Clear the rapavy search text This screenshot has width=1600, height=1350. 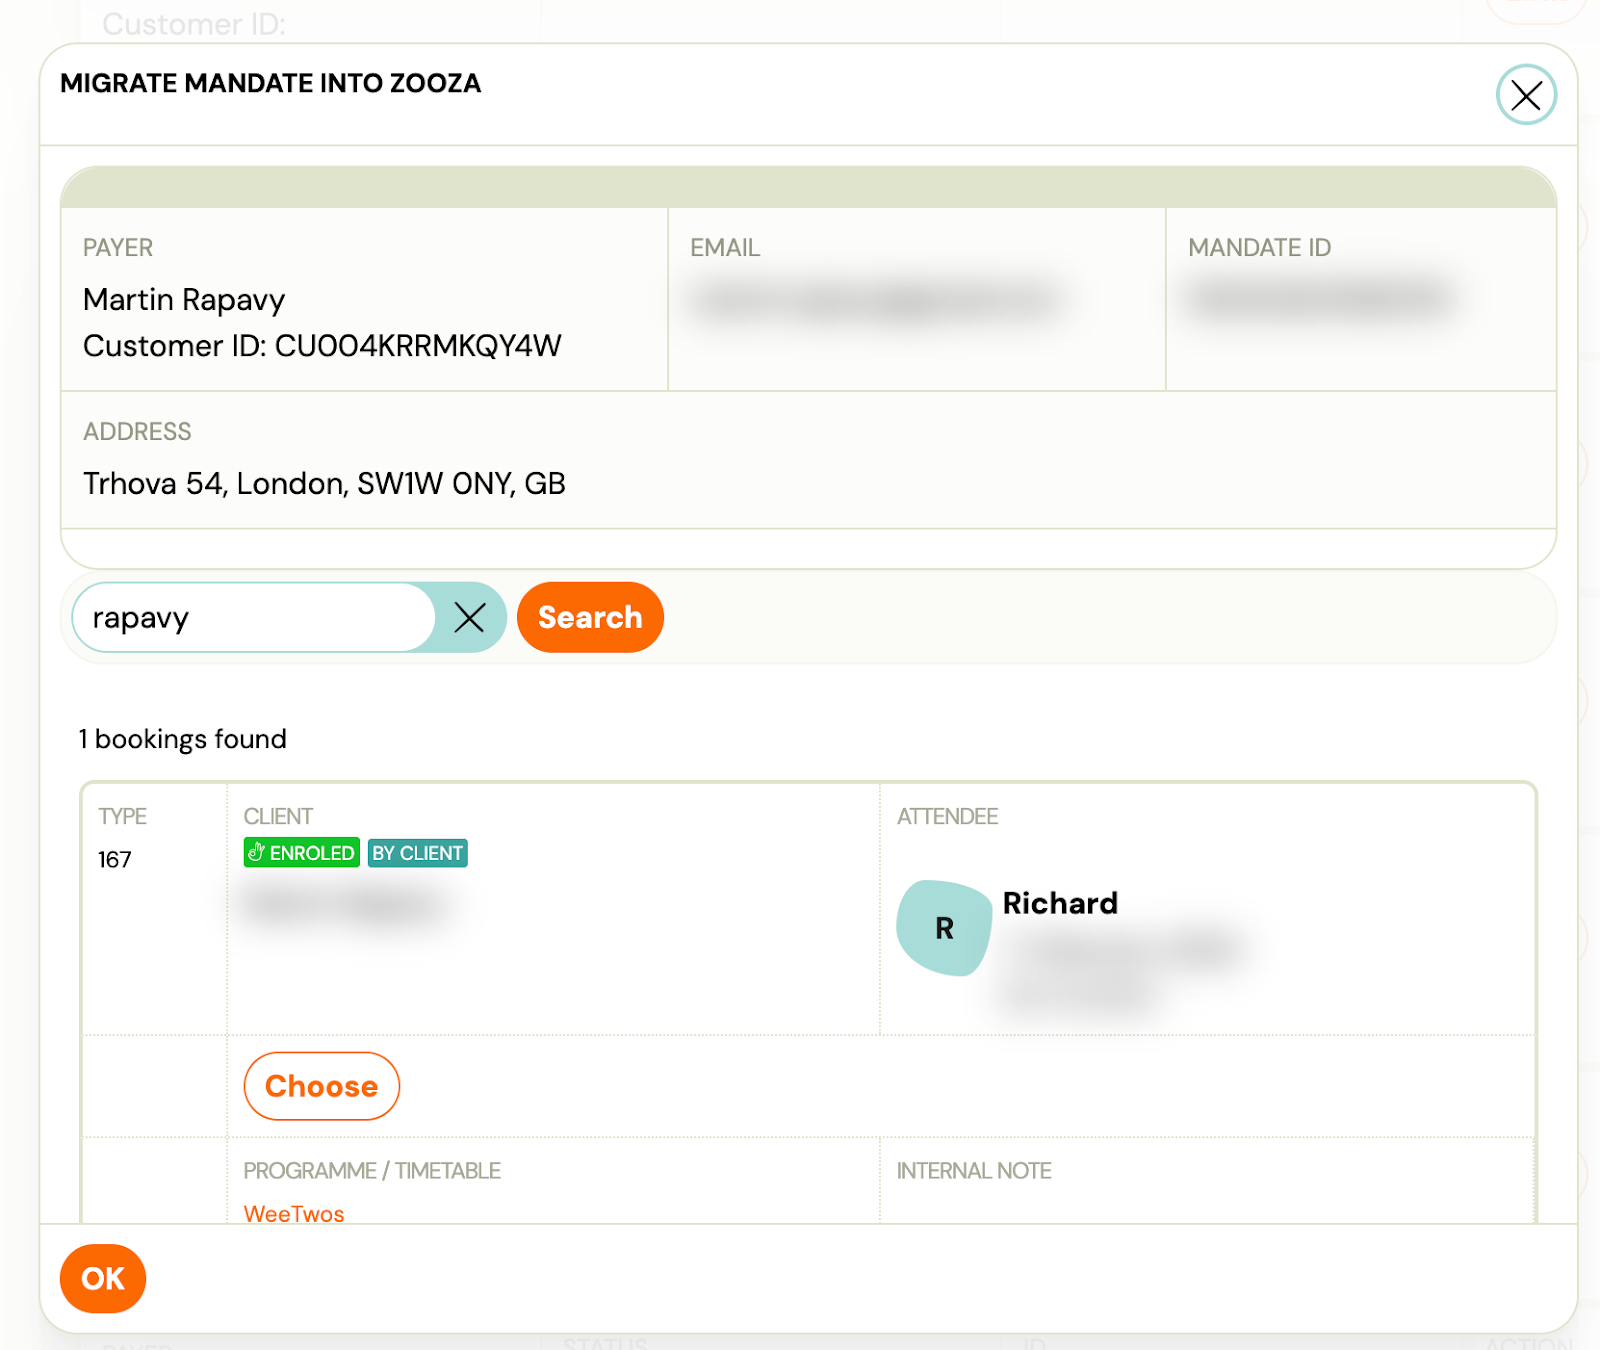(x=469, y=618)
